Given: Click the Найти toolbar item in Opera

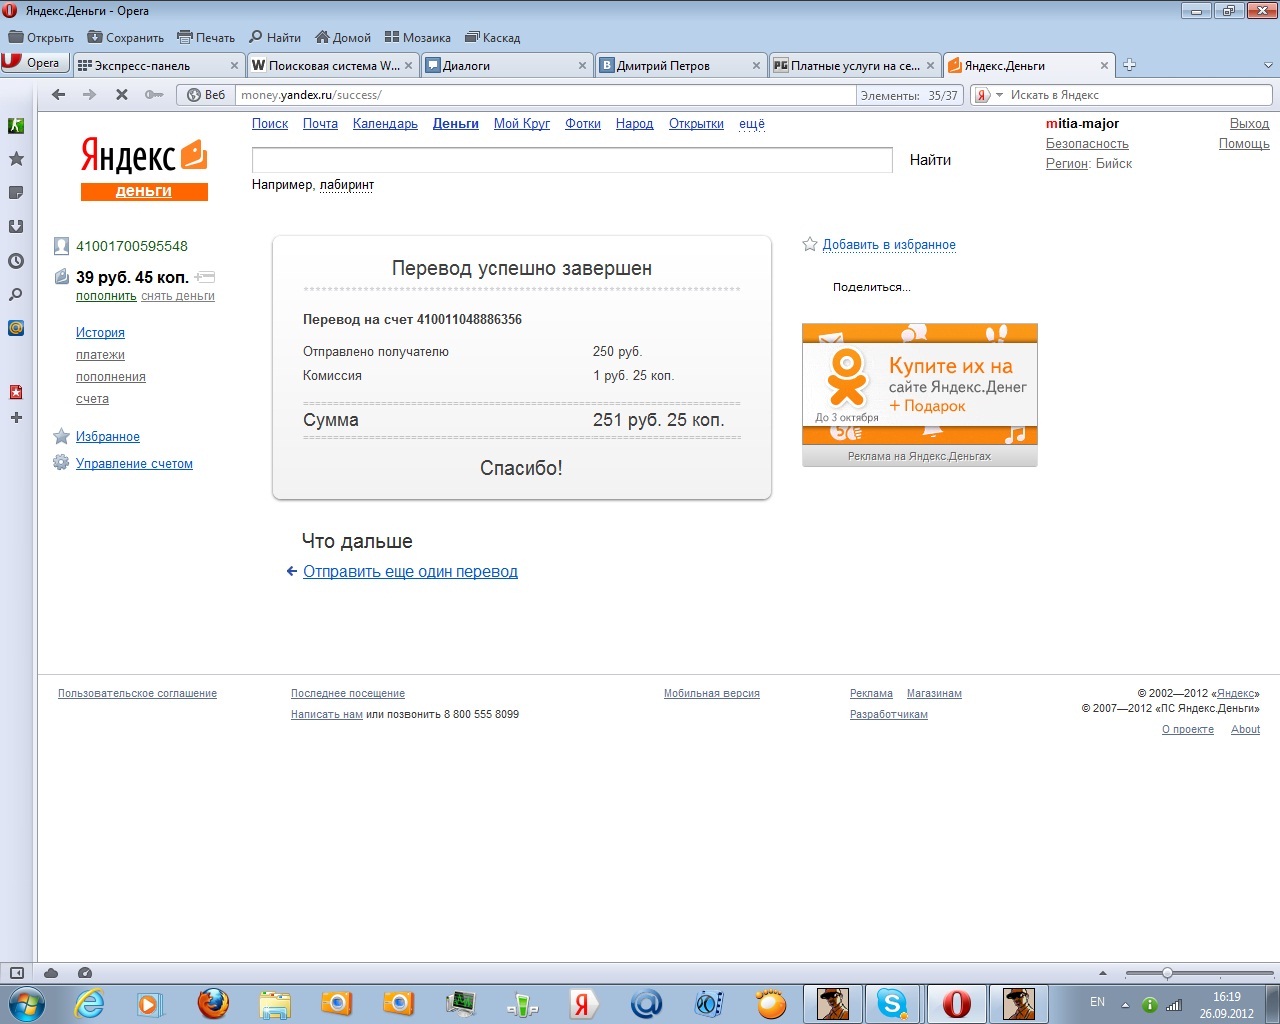Looking at the screenshot, I should [x=275, y=38].
